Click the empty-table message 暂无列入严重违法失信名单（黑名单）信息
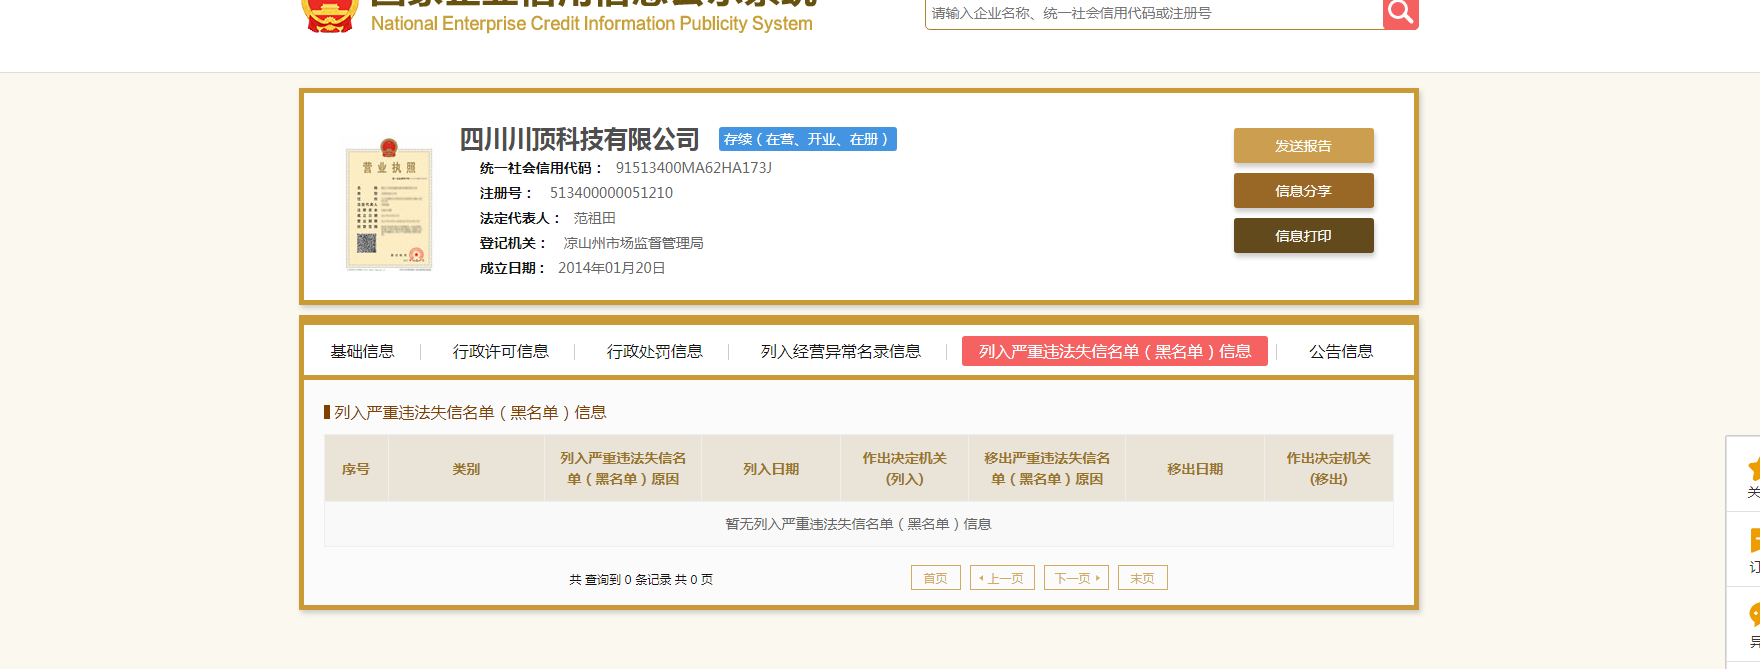 (858, 524)
